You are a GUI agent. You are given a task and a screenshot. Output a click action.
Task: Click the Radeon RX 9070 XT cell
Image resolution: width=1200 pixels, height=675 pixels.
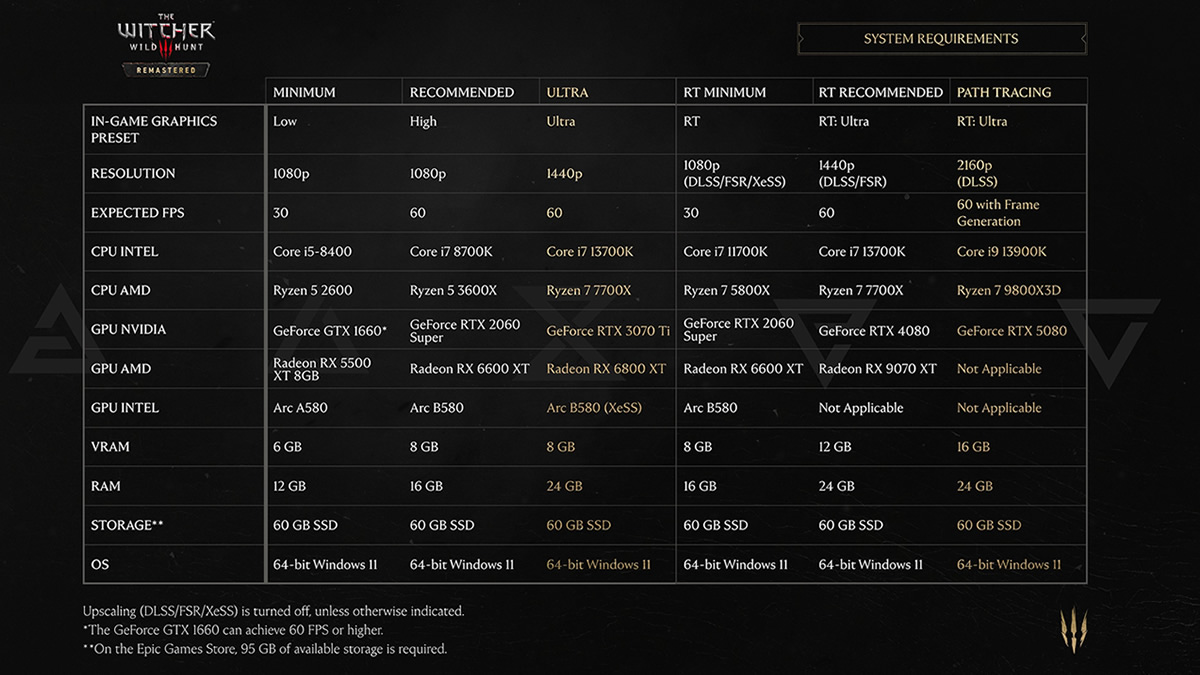pos(878,368)
